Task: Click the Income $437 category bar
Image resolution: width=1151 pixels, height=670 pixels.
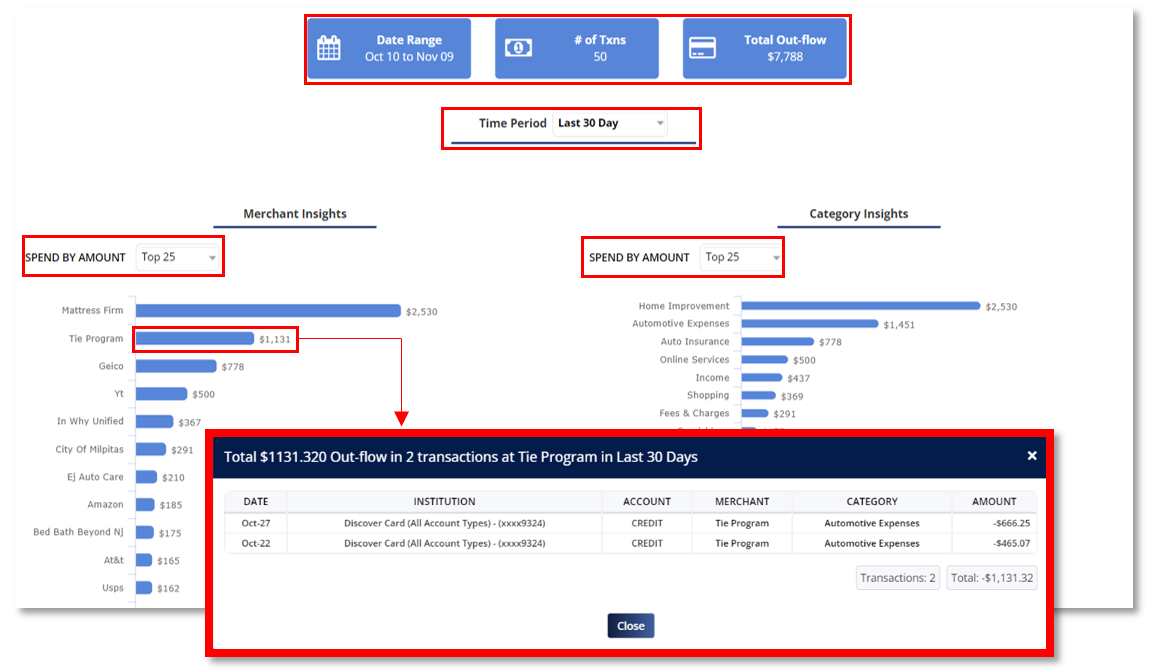Action: tap(761, 377)
